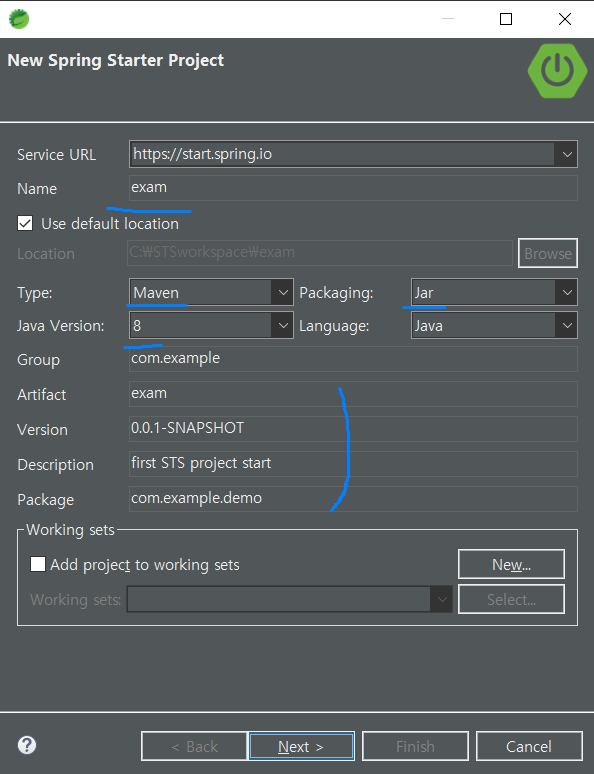Image resolution: width=594 pixels, height=774 pixels.
Task: Click the Cancel button
Action: (x=529, y=746)
